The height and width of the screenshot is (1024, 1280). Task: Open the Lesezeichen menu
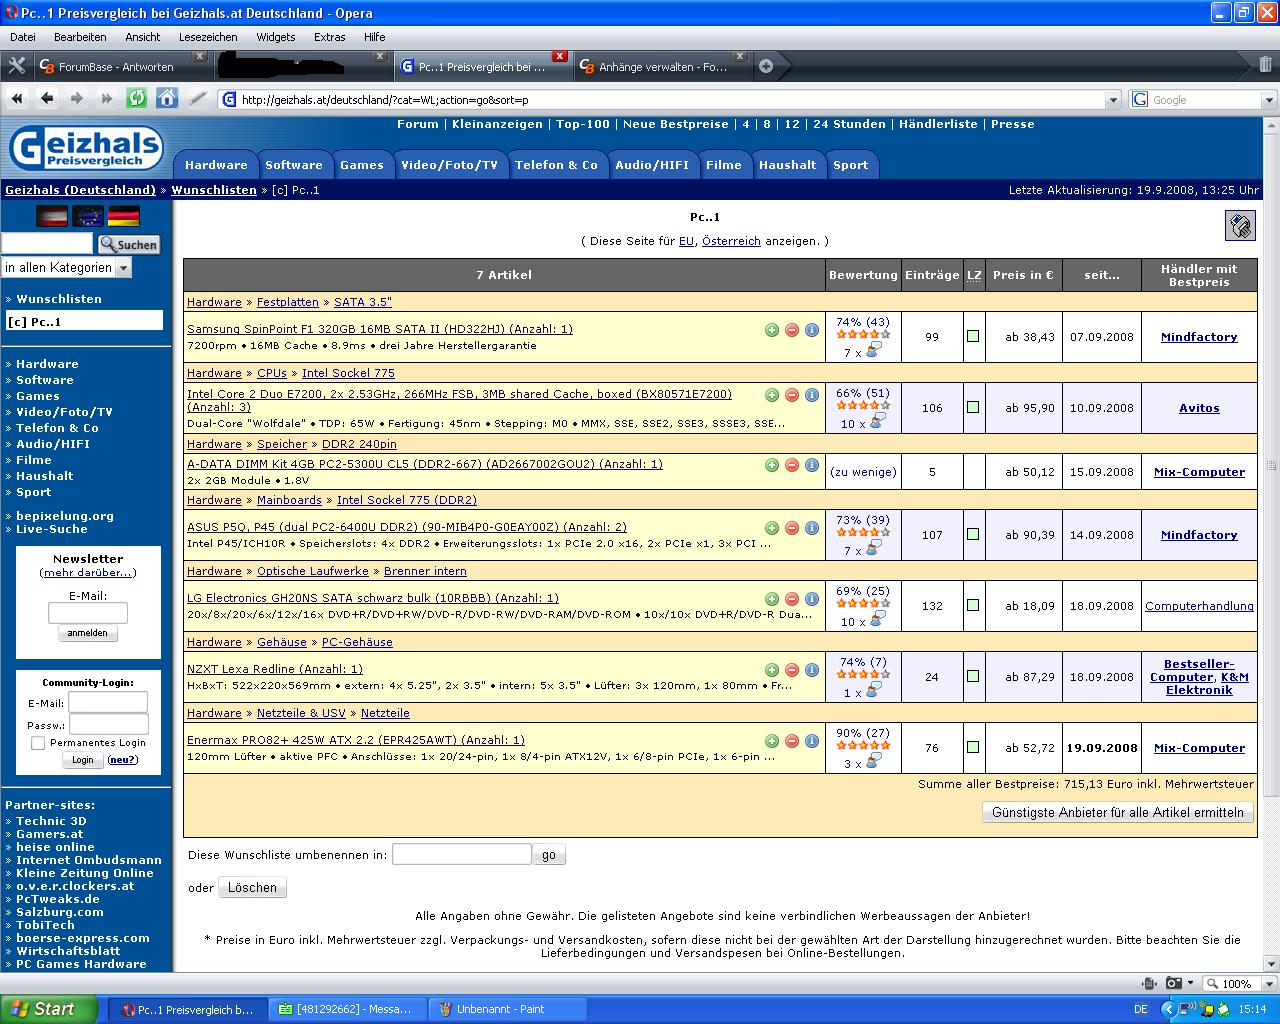click(x=208, y=37)
